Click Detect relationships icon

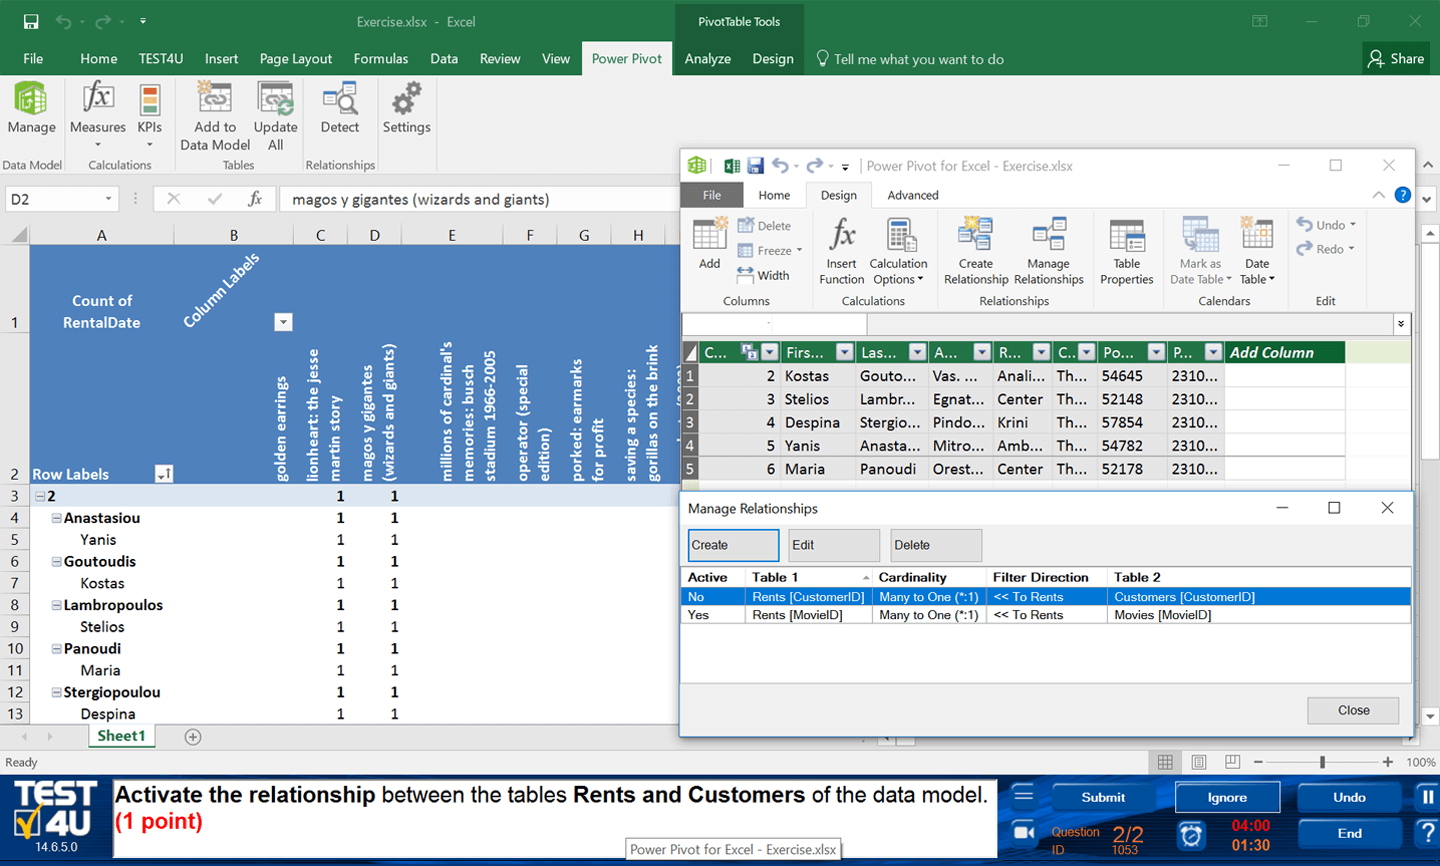340,108
